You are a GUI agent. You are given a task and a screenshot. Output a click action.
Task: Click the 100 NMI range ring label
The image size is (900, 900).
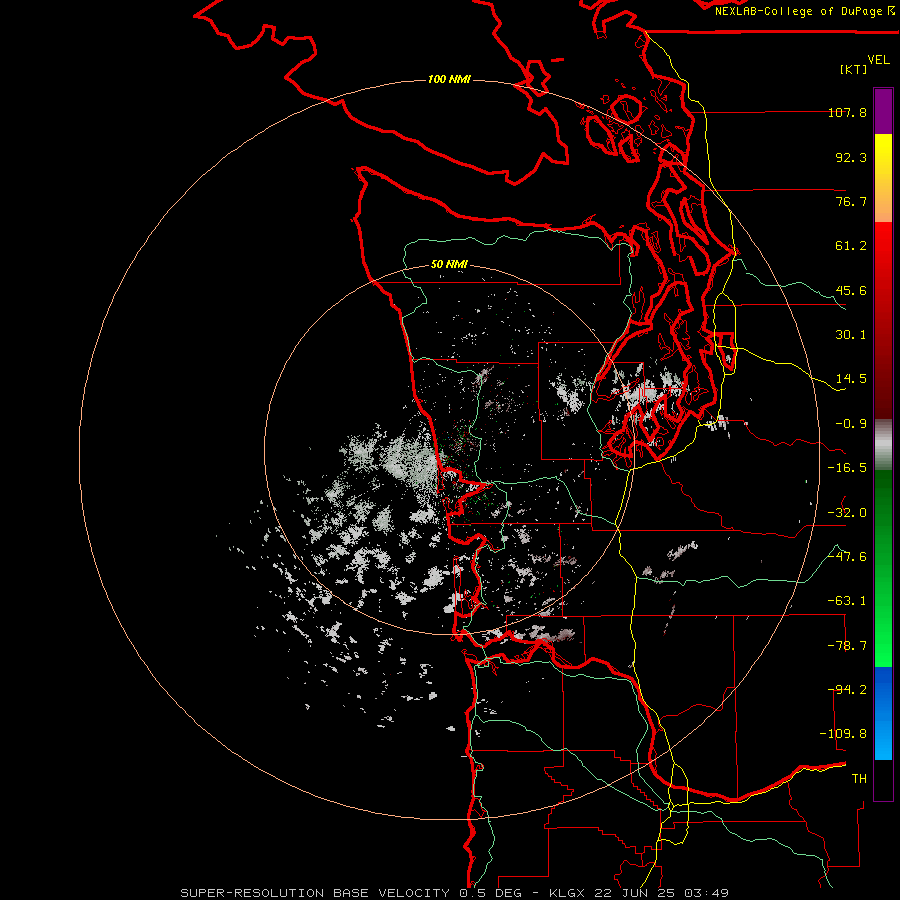(449, 79)
